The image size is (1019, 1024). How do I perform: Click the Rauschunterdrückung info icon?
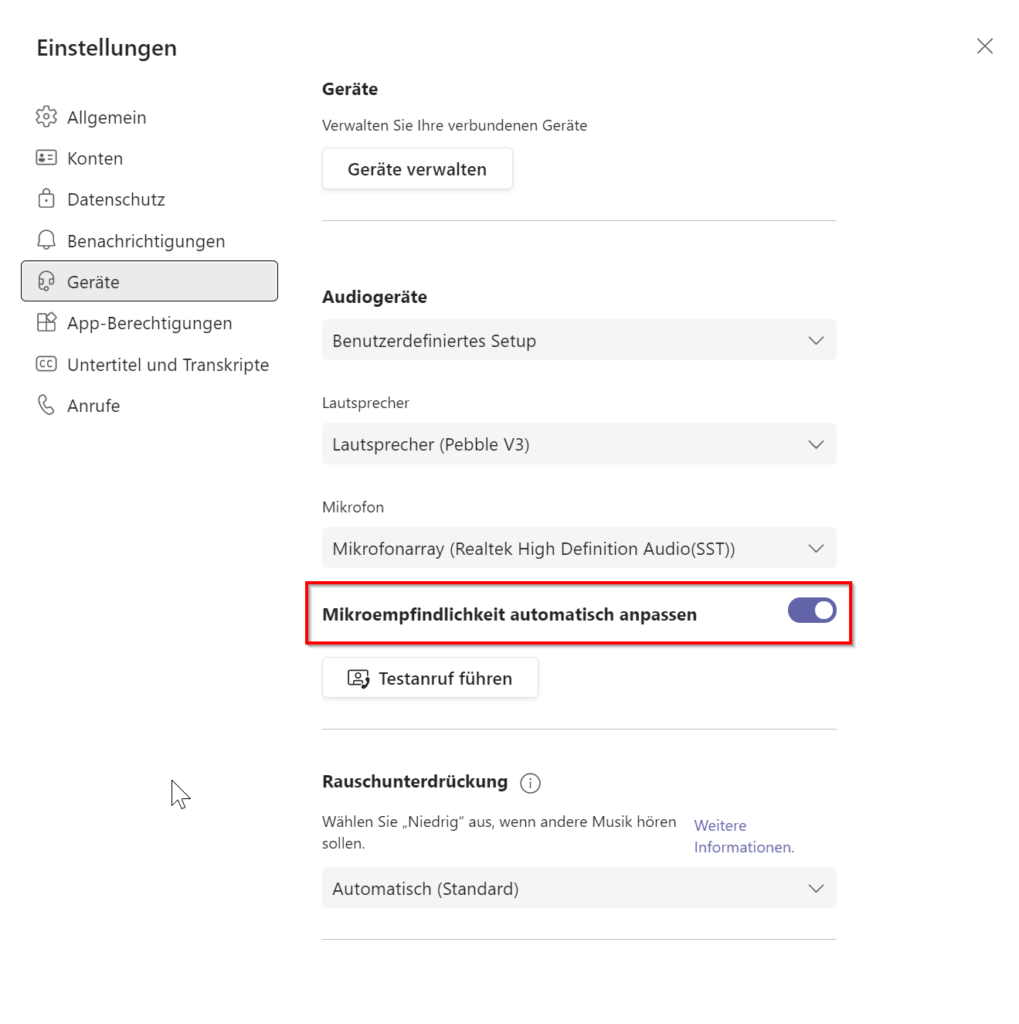tap(530, 782)
